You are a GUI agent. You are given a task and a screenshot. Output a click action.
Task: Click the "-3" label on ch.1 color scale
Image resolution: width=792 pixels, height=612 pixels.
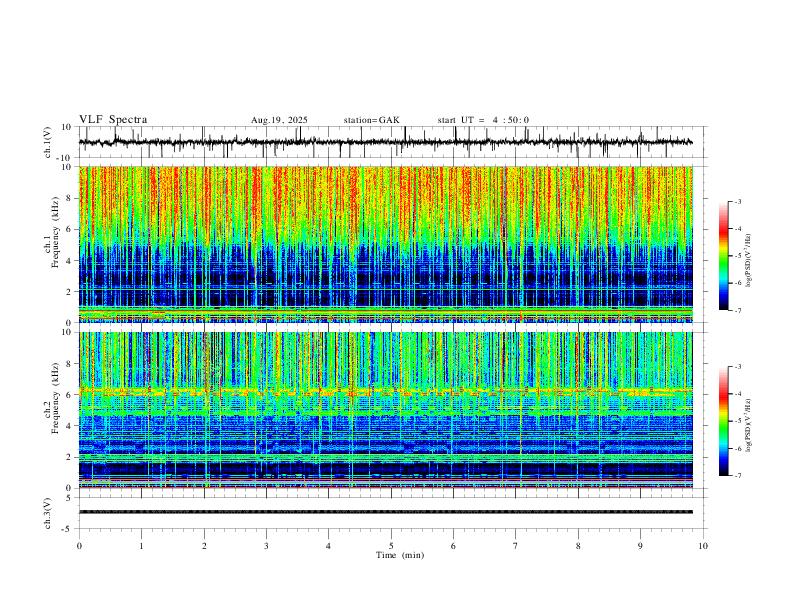click(x=738, y=201)
